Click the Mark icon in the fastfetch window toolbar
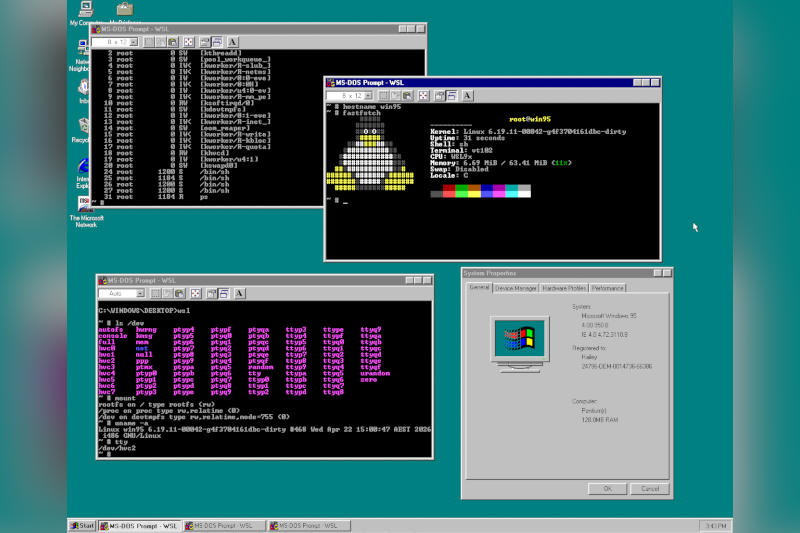The width and height of the screenshot is (800, 533). (384, 94)
